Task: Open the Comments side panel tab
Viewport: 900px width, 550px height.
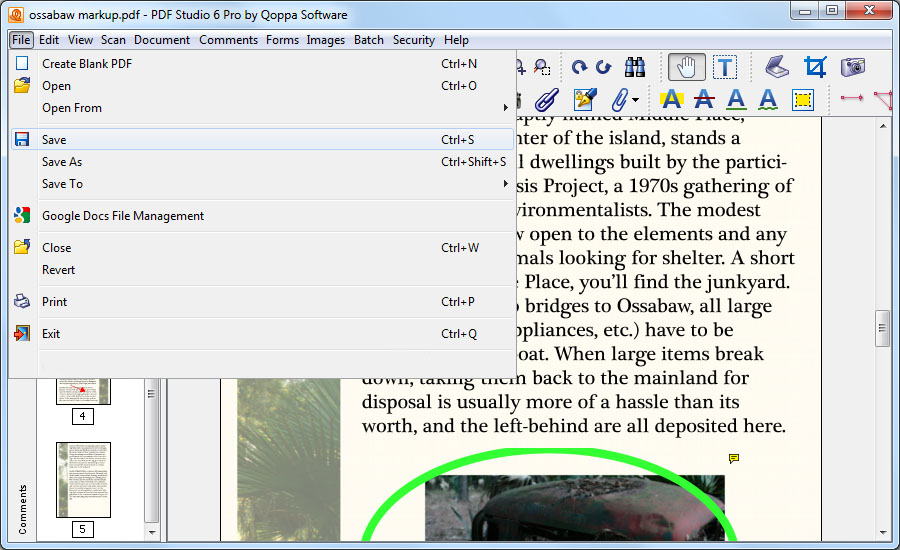Action: 22,509
